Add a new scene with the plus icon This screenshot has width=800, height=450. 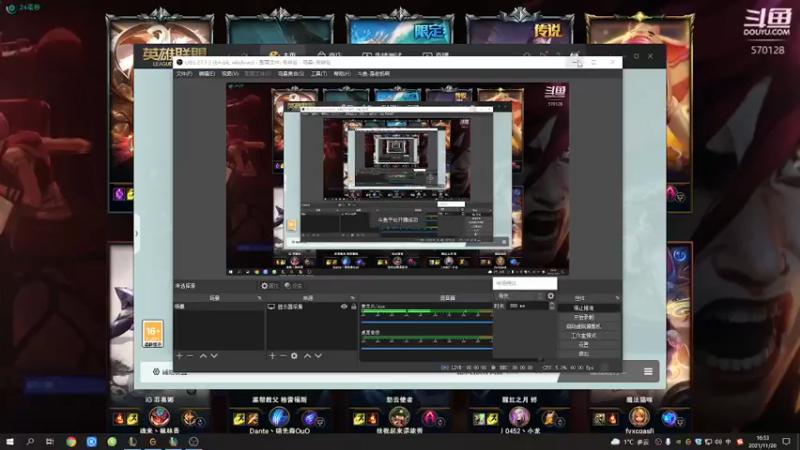[x=179, y=356]
